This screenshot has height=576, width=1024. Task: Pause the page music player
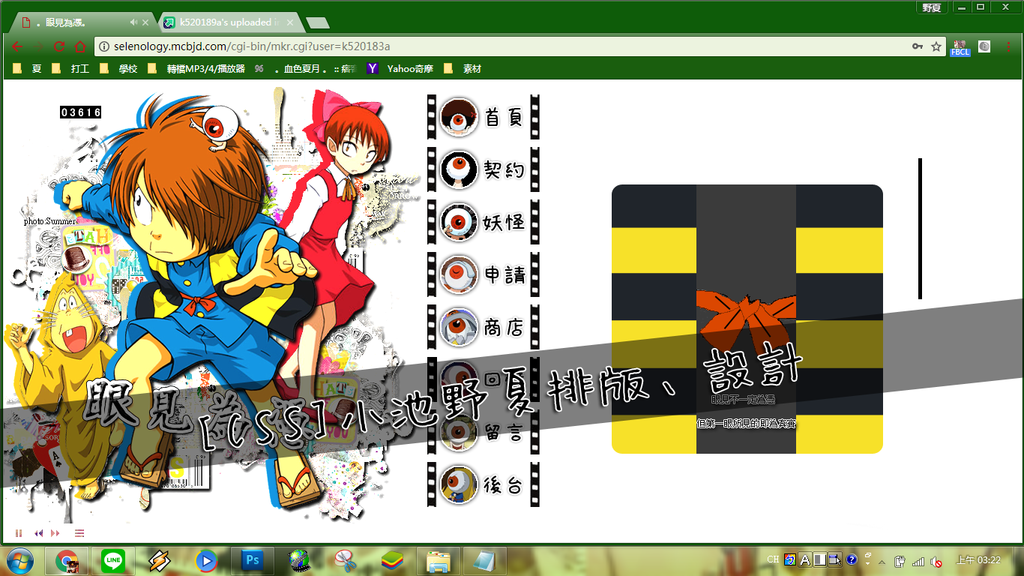tap(19, 534)
